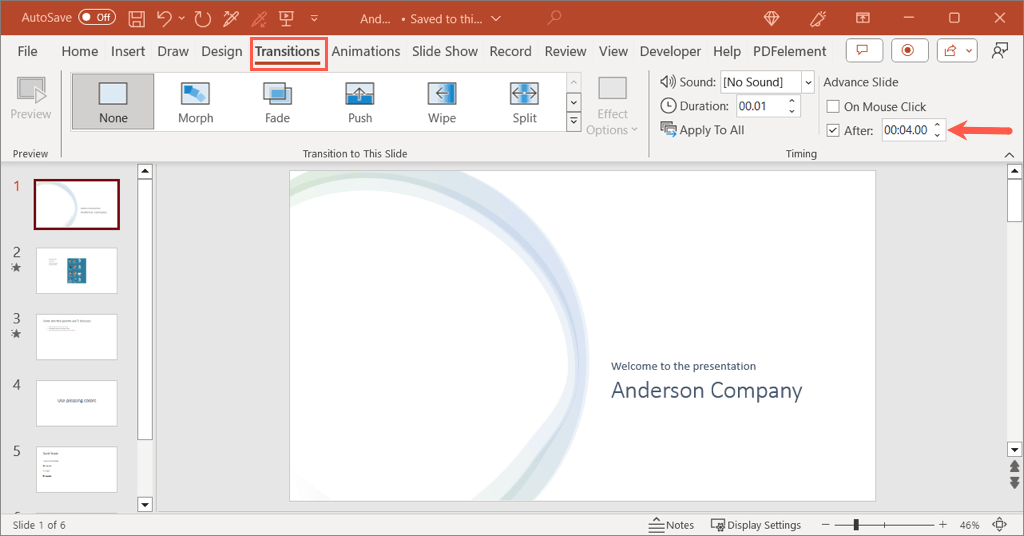Redo the last action

[x=202, y=18]
